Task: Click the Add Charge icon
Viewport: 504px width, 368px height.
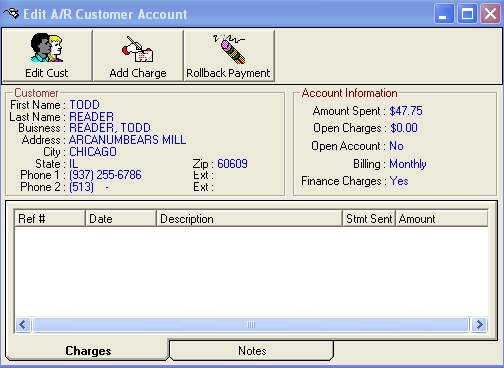Action: (x=138, y=49)
